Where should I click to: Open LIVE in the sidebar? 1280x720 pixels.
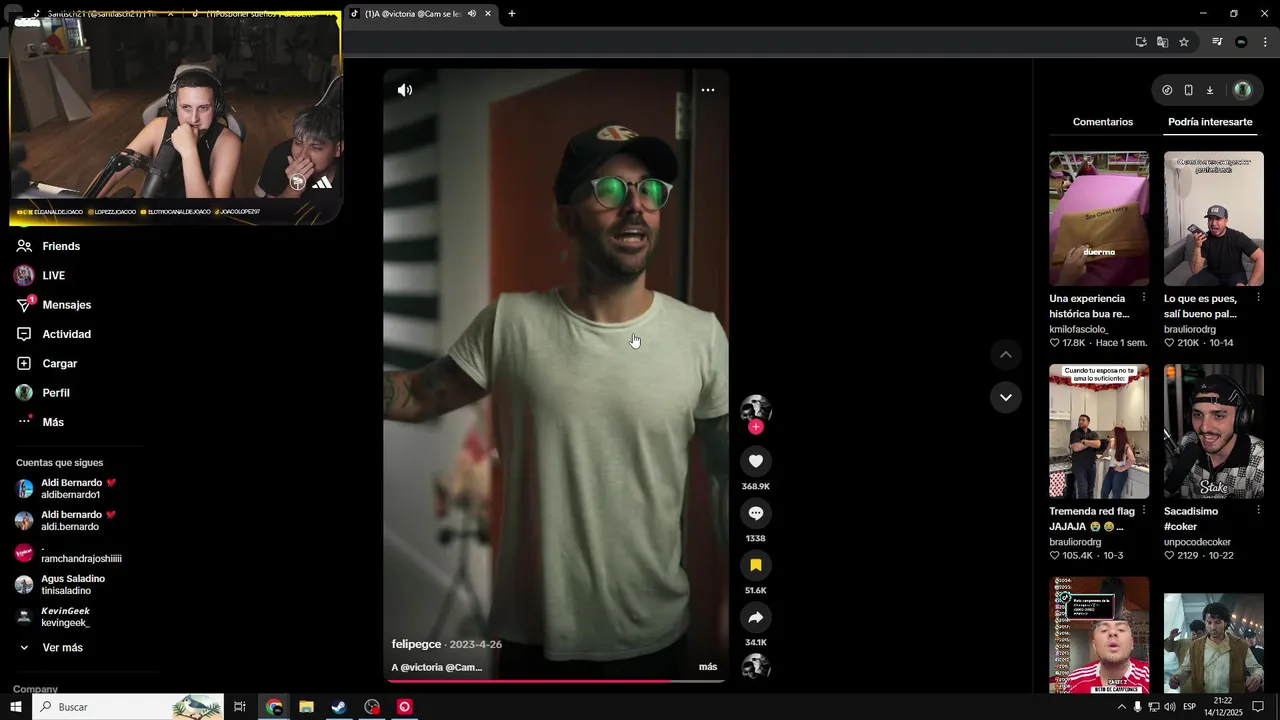tap(53, 275)
